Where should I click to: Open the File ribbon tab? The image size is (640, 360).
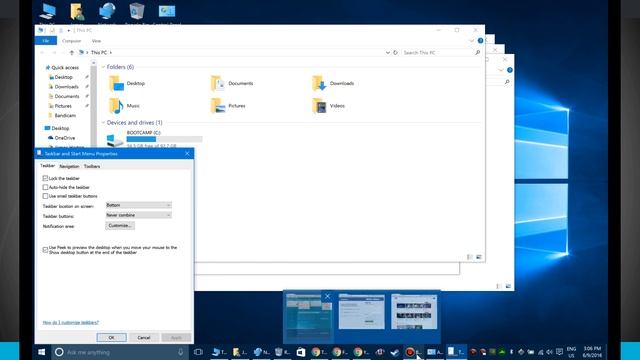(46, 41)
